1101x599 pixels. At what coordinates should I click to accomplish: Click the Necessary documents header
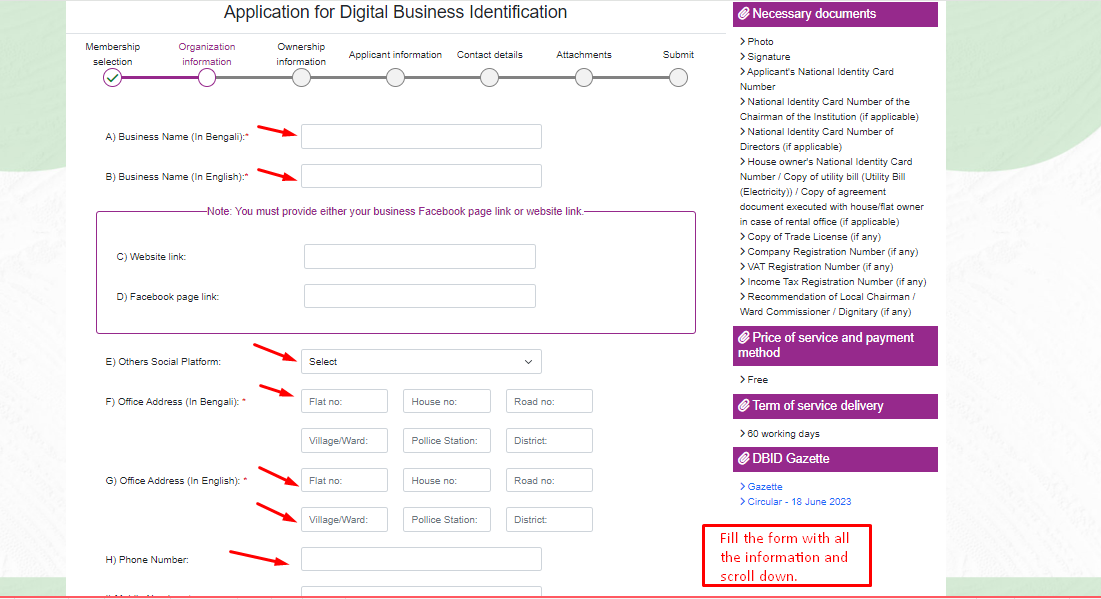[835, 14]
